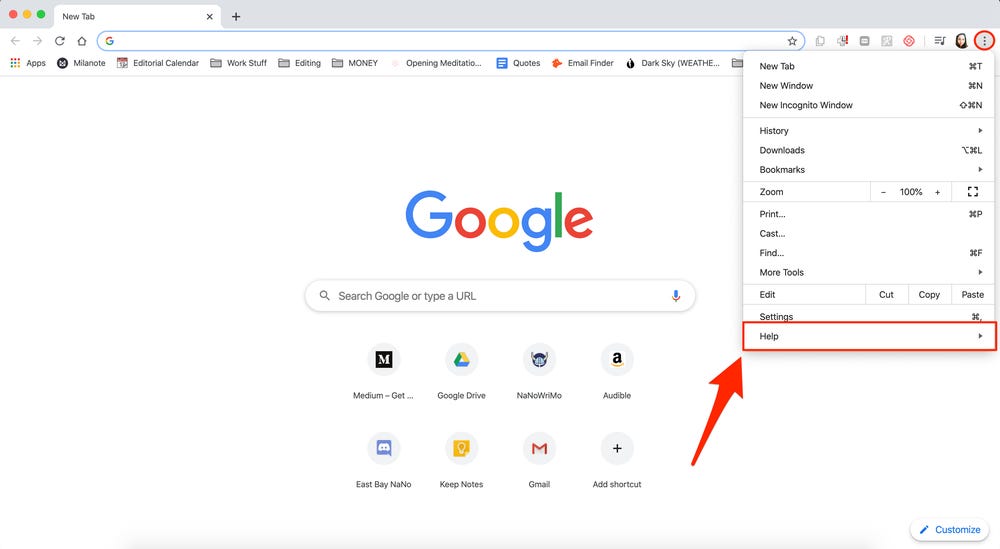This screenshot has width=1000, height=549.
Task: Click the home icon in toolbar
Action: 82,41
